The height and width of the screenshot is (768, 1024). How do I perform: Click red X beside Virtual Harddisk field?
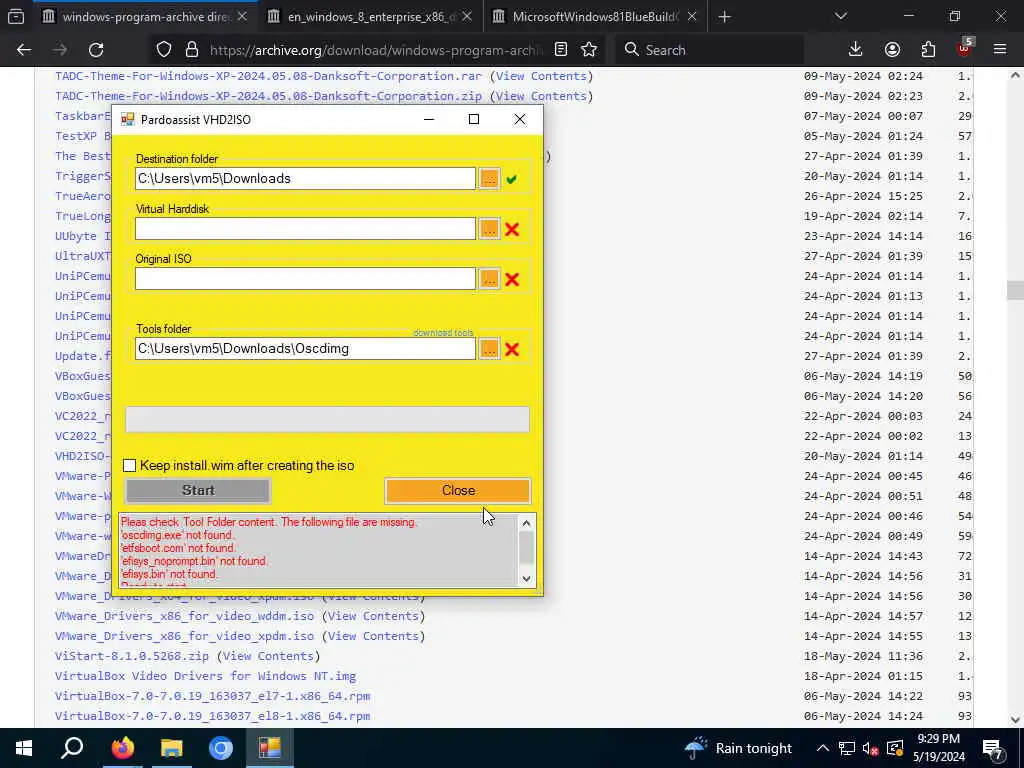(x=512, y=229)
